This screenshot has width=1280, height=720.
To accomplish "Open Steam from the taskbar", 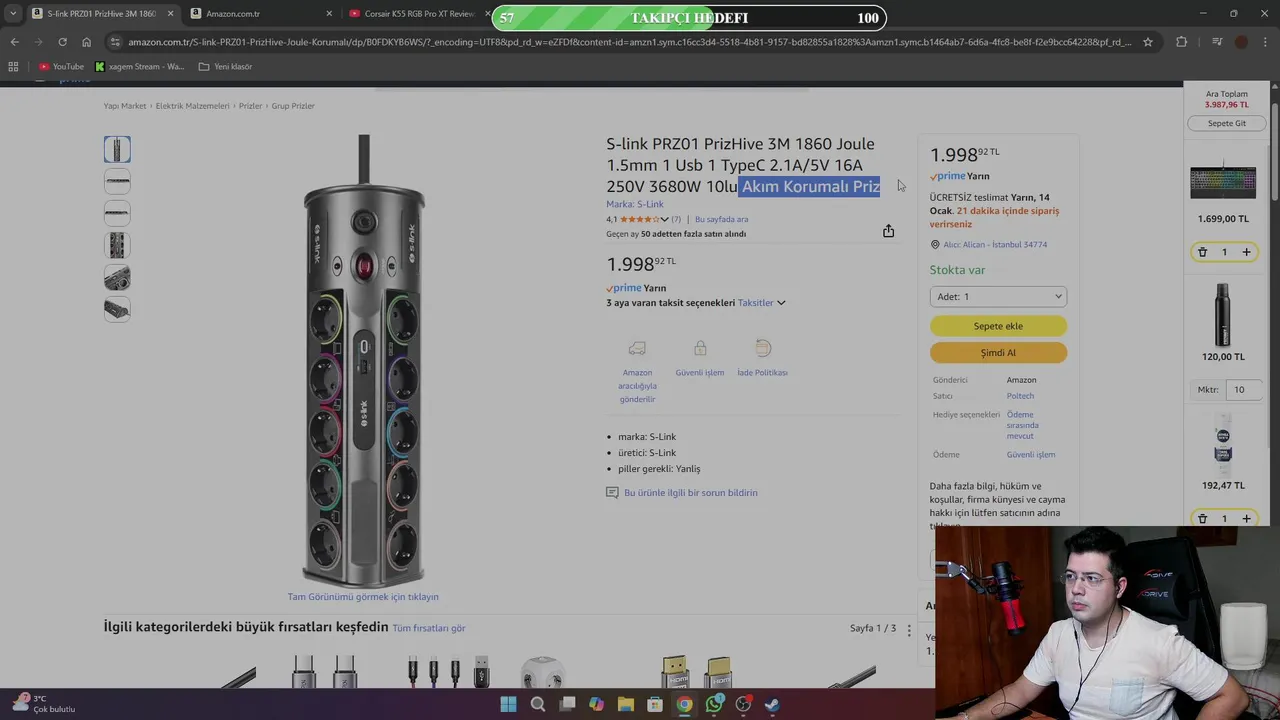I will 772,704.
